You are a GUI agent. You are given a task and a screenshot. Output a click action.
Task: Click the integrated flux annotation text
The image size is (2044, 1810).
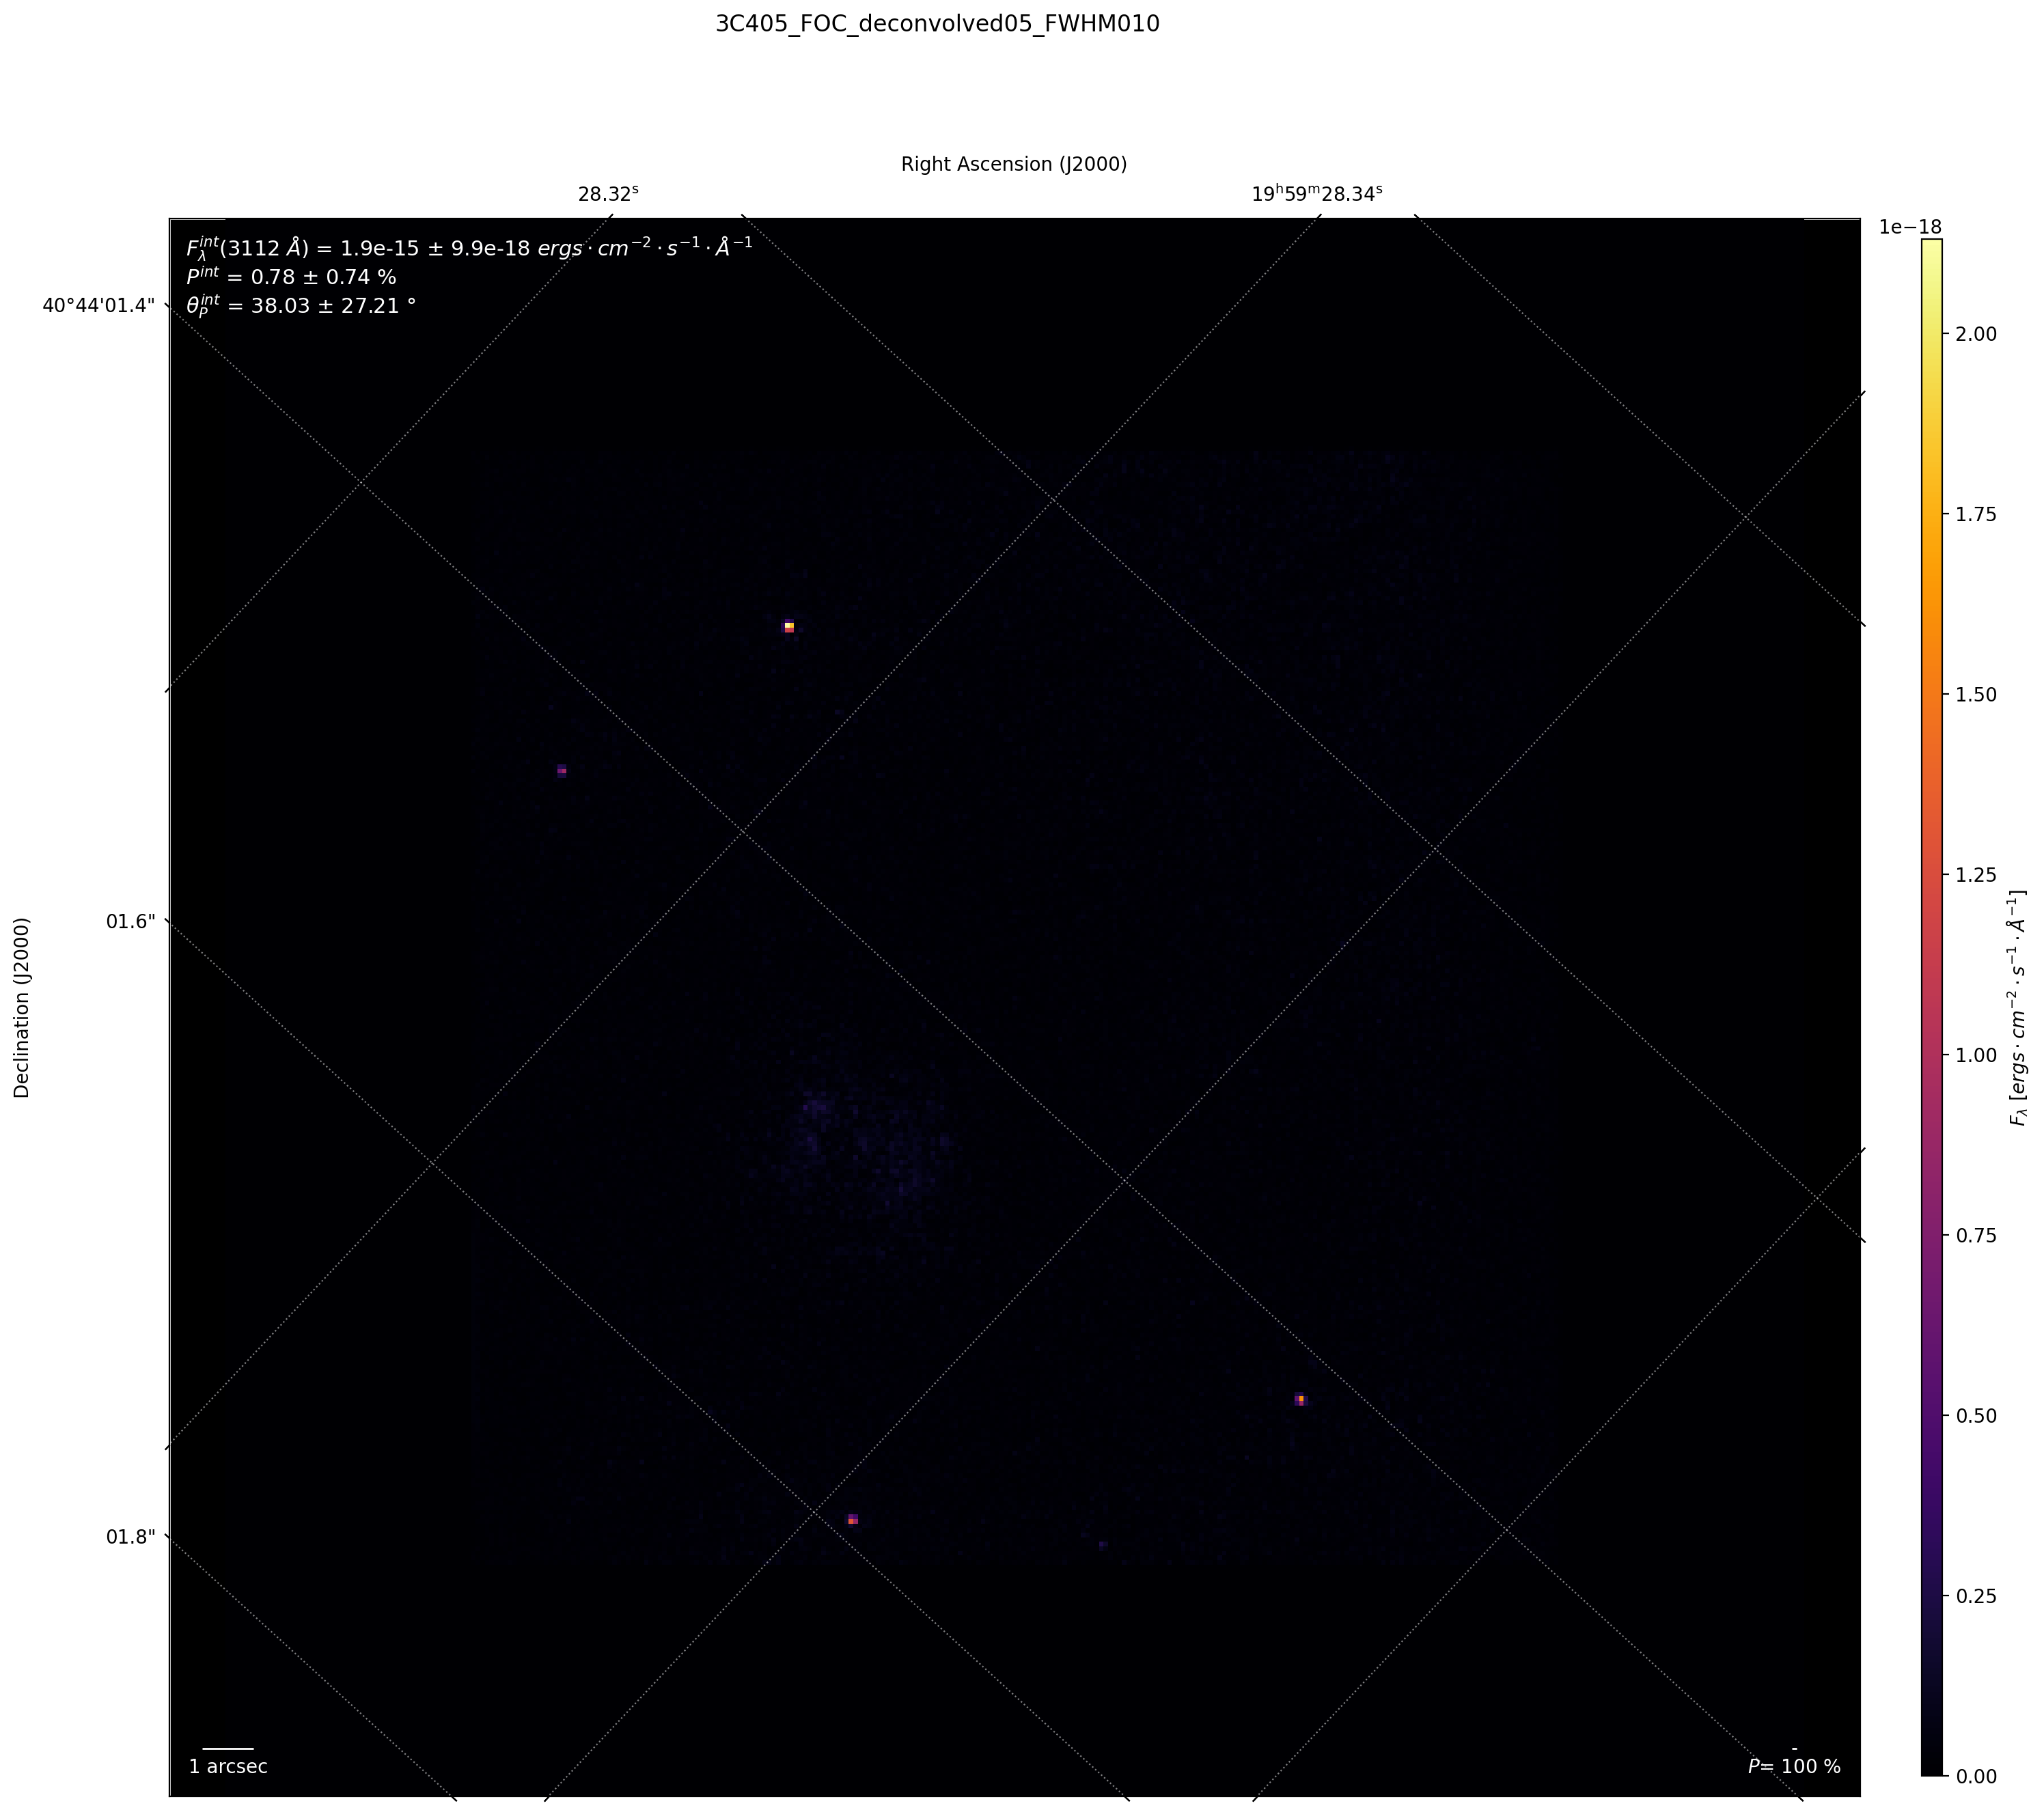tap(469, 248)
